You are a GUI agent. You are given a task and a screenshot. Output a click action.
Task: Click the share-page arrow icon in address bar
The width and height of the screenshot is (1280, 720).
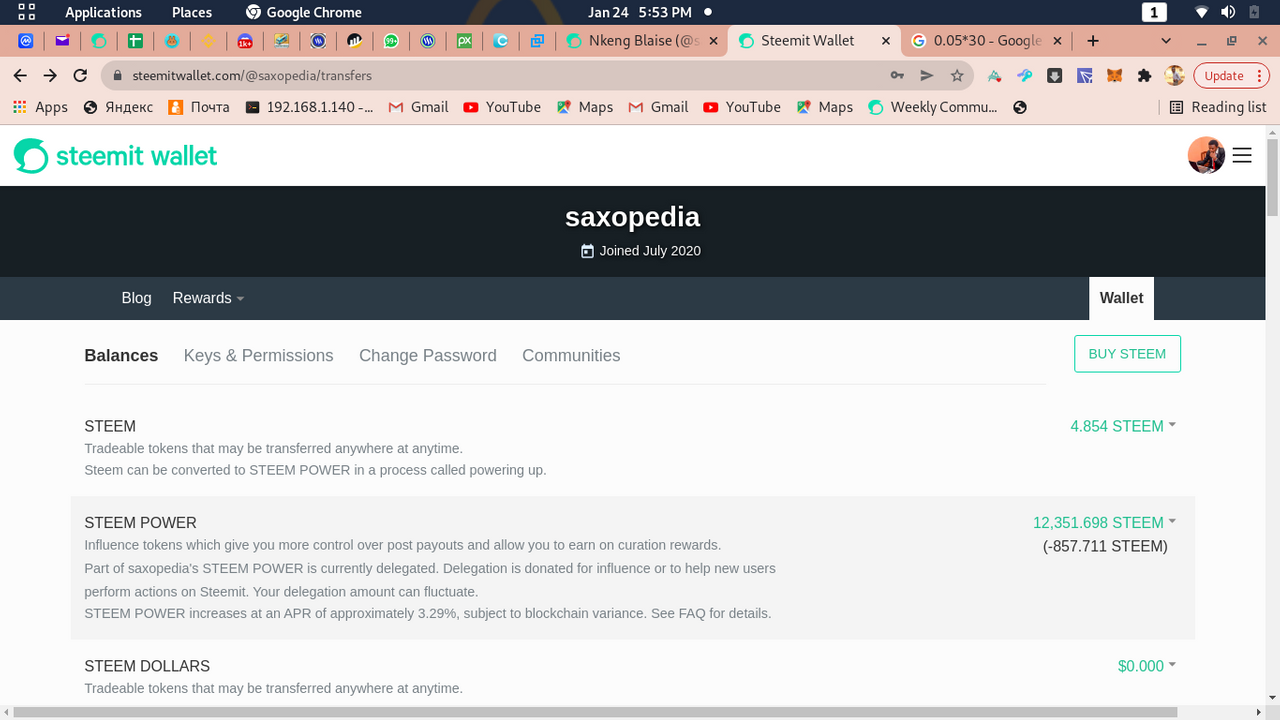[927, 75]
